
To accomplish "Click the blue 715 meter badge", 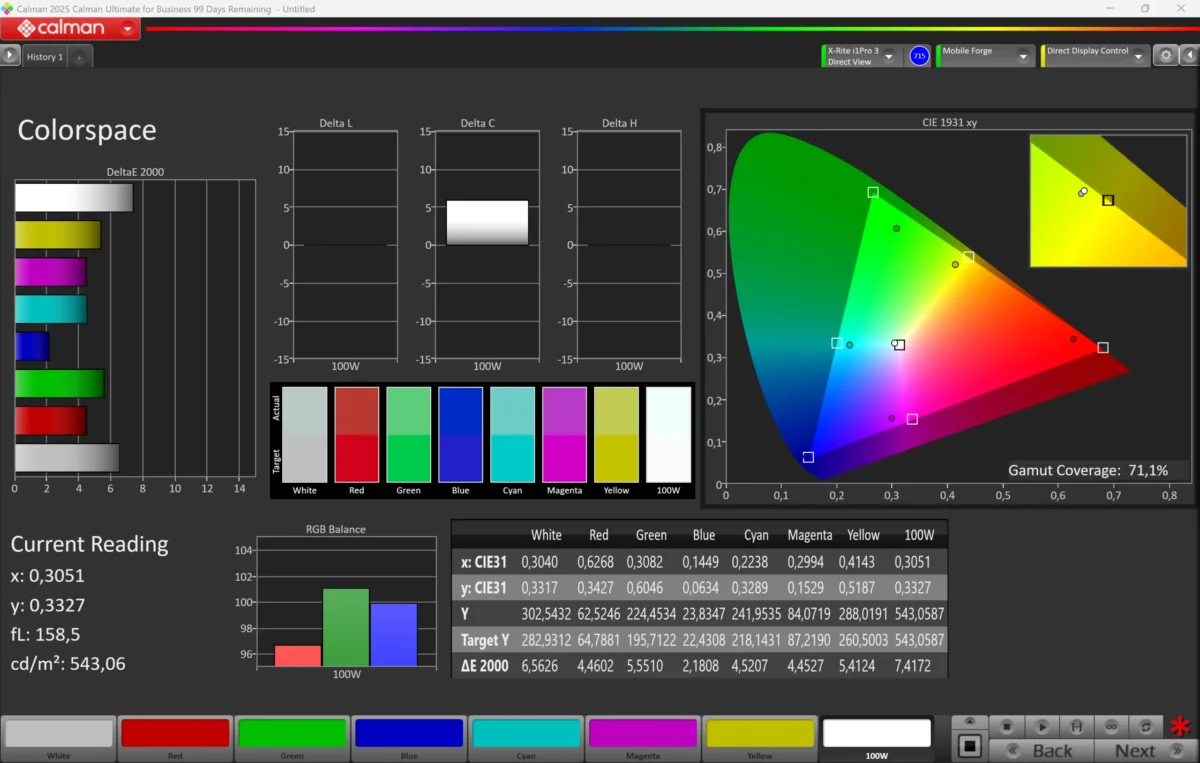I will point(919,56).
